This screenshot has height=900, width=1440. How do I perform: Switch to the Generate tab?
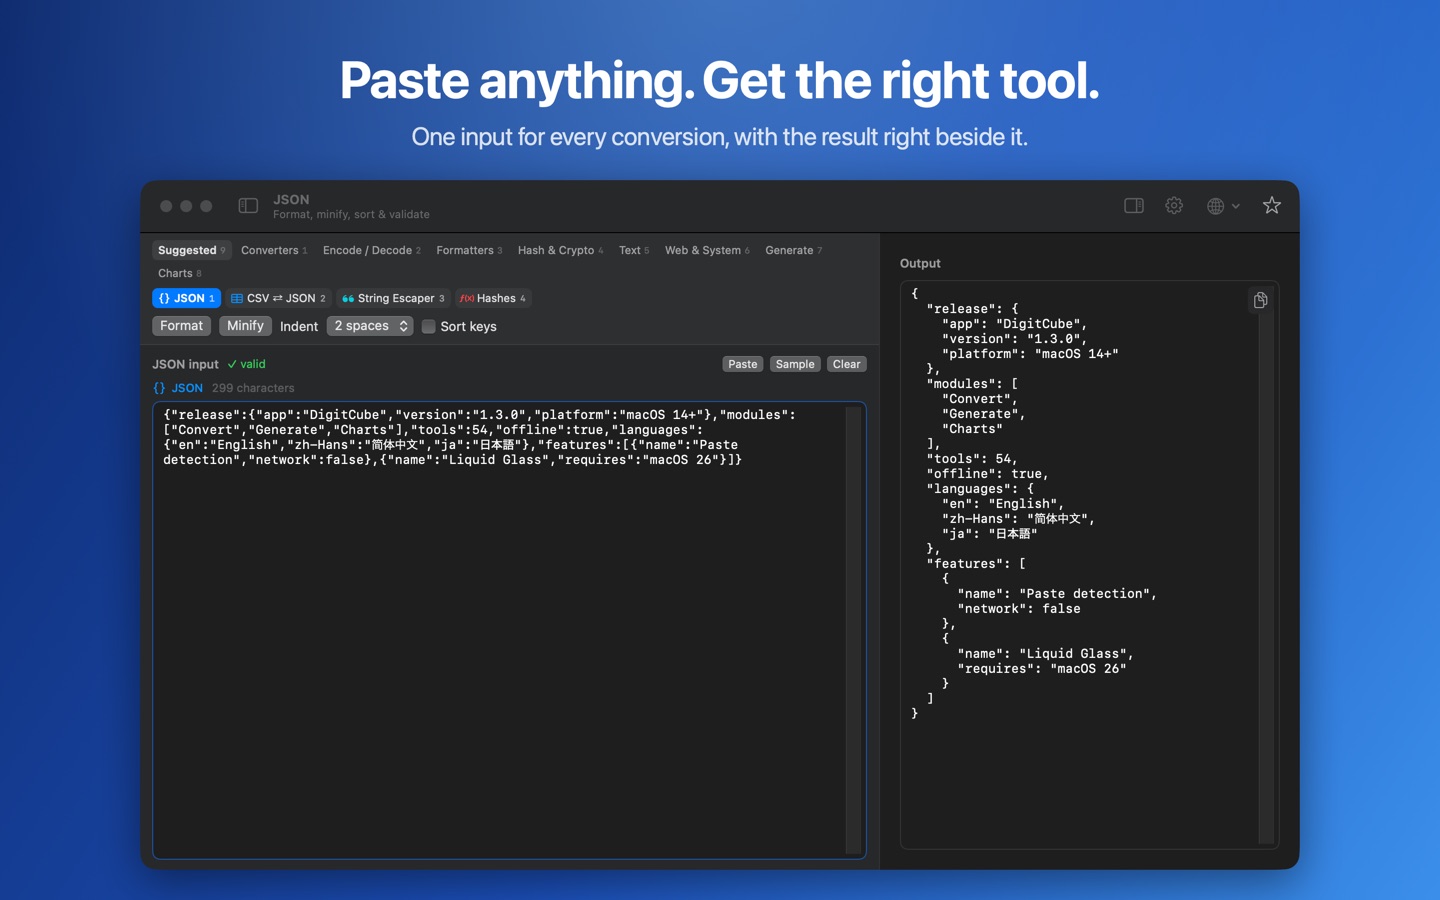point(793,250)
